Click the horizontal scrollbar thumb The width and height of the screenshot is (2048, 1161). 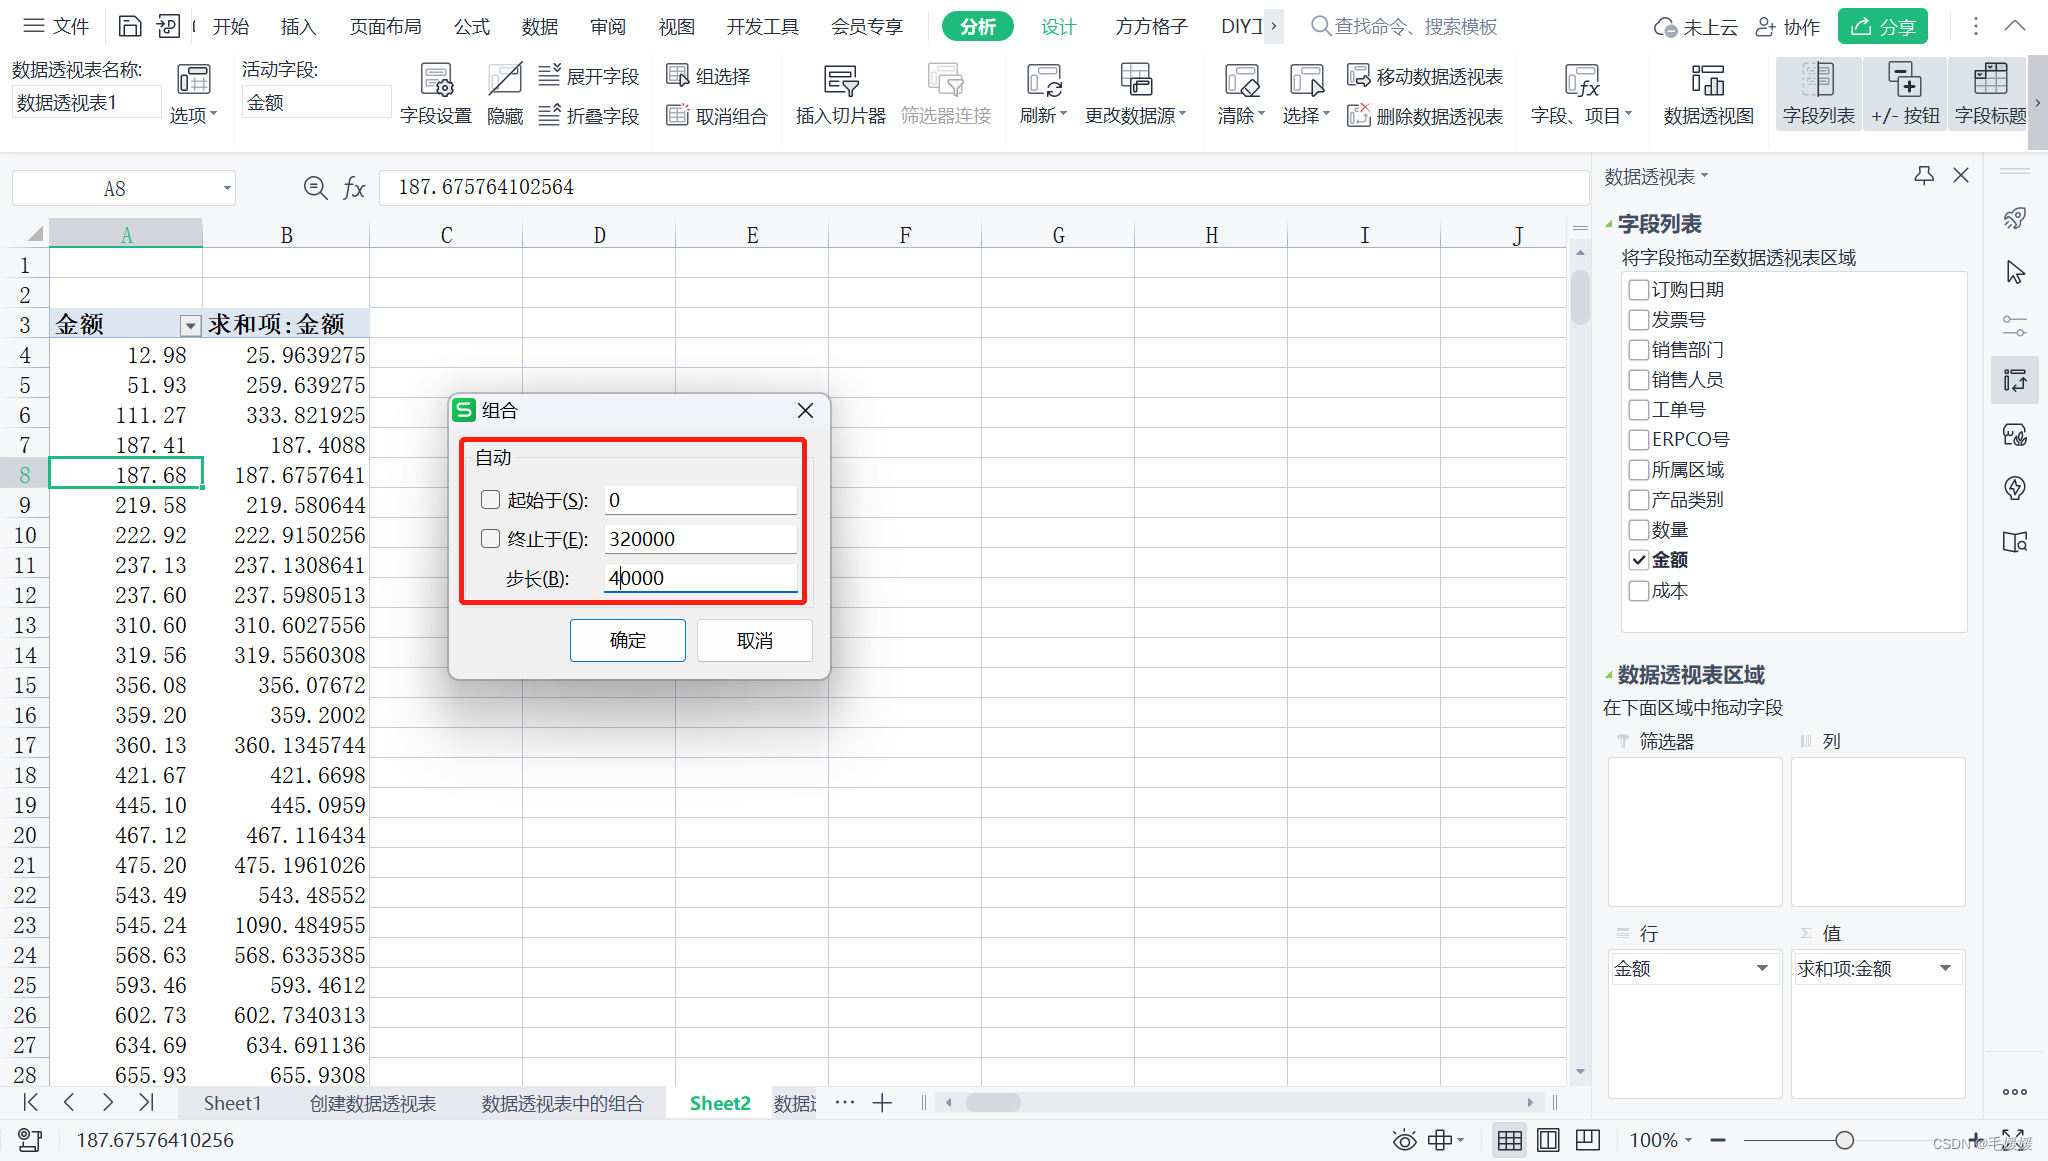[x=993, y=1102]
